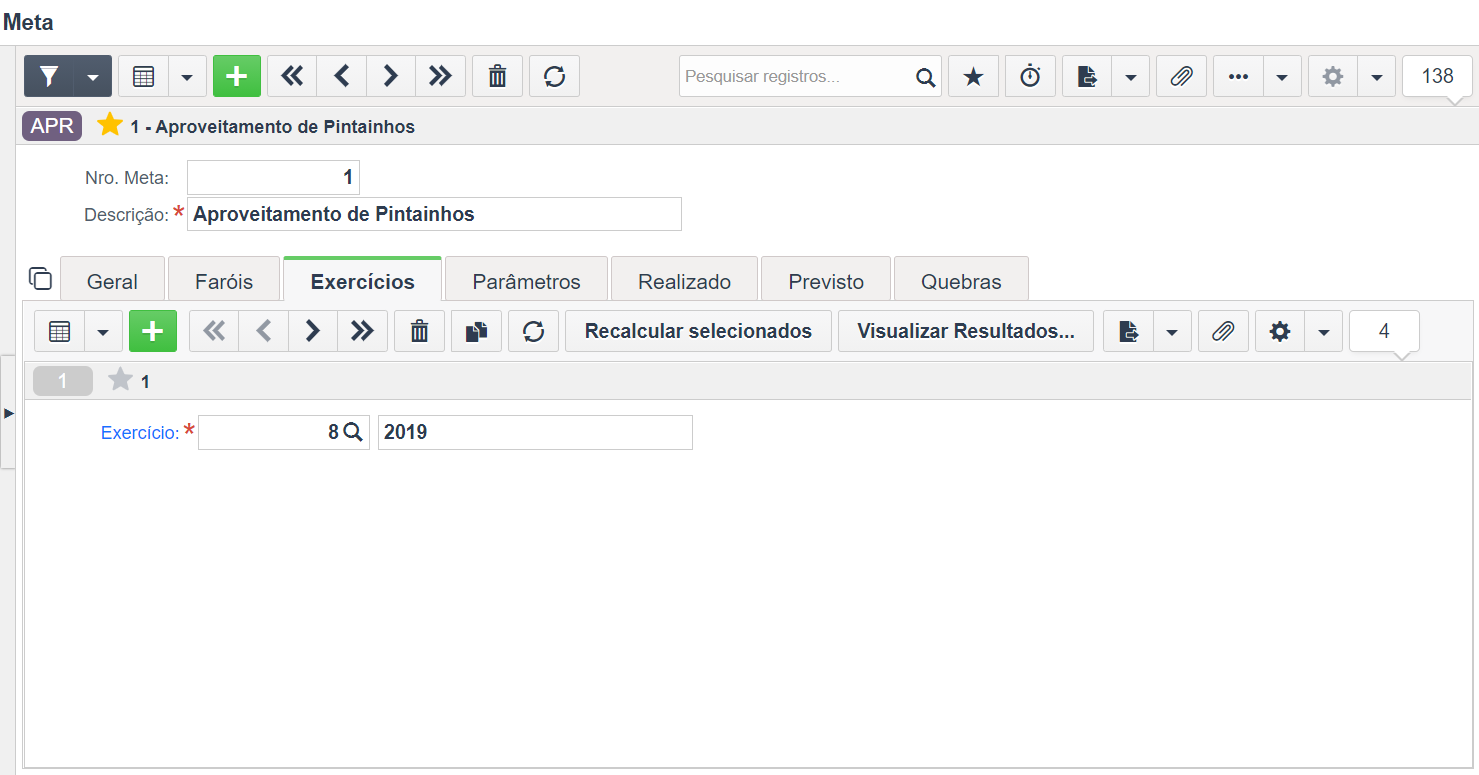Screen dimensions: 1479x775
Task: Add a new Meta record
Action: click(236, 76)
